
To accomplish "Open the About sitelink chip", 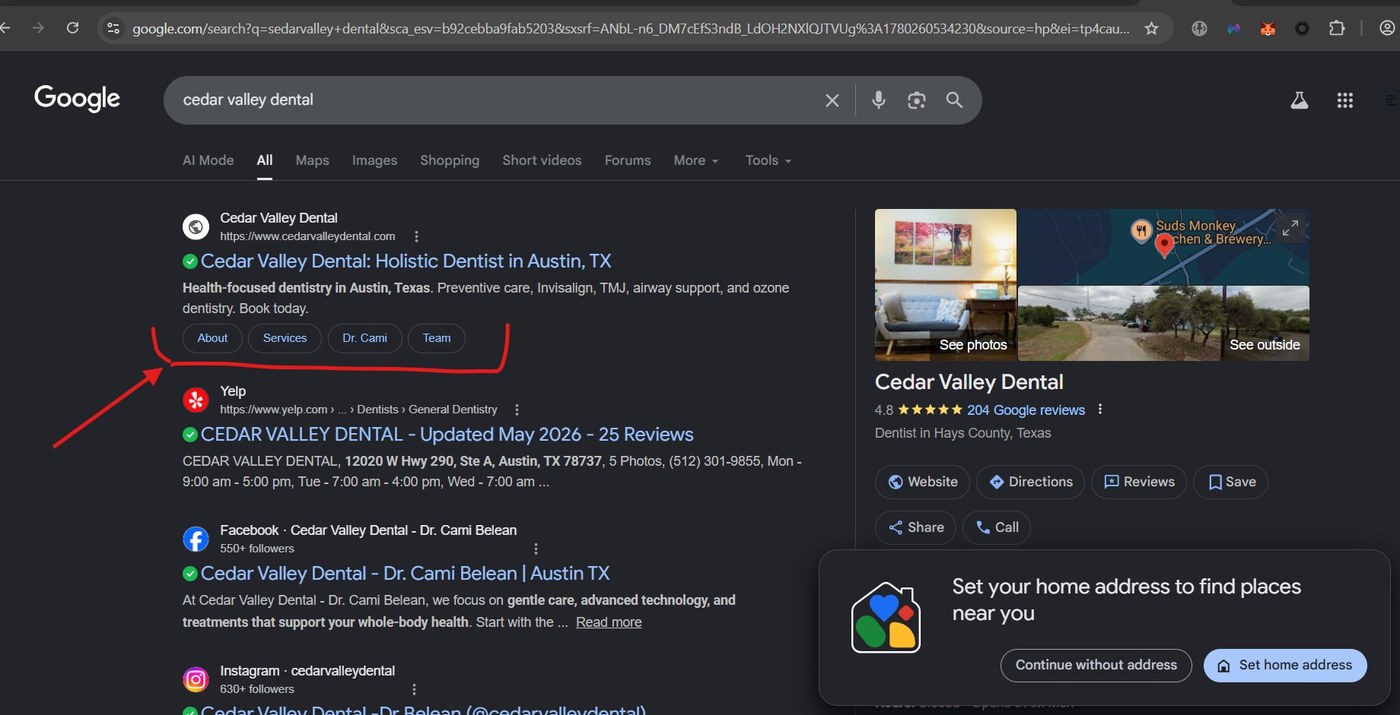I will pos(212,338).
